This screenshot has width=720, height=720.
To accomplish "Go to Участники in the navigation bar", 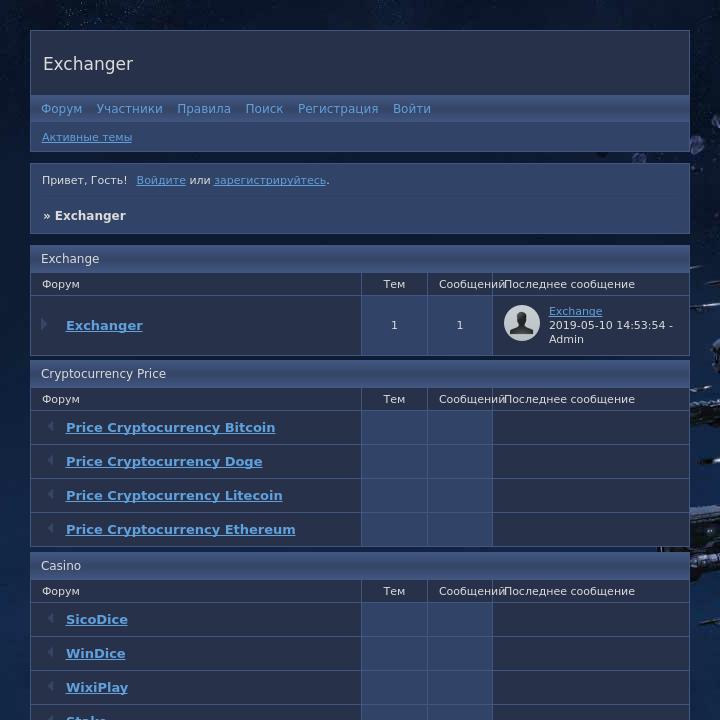I will pyautogui.click(x=129, y=109).
